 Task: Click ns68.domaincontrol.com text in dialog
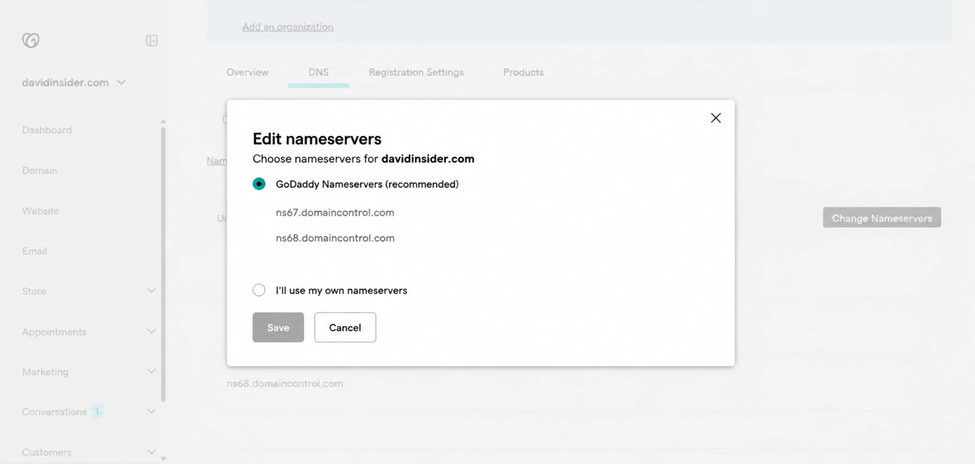click(335, 238)
